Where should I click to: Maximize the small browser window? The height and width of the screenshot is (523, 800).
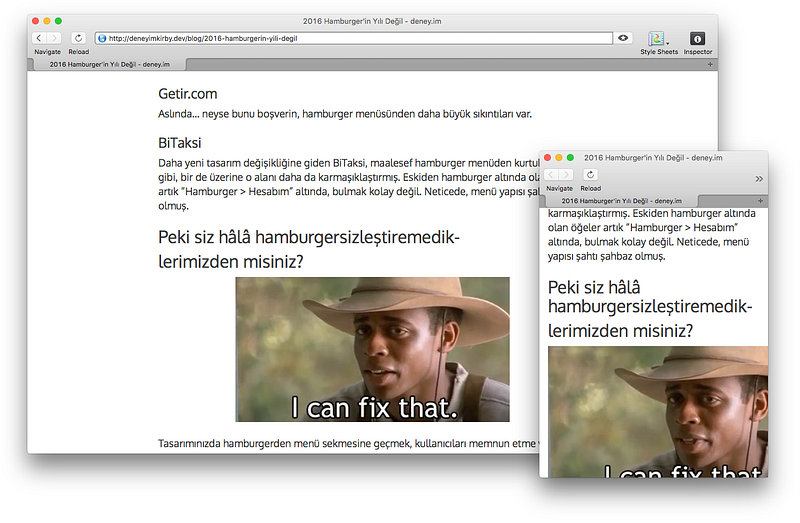click(571, 158)
